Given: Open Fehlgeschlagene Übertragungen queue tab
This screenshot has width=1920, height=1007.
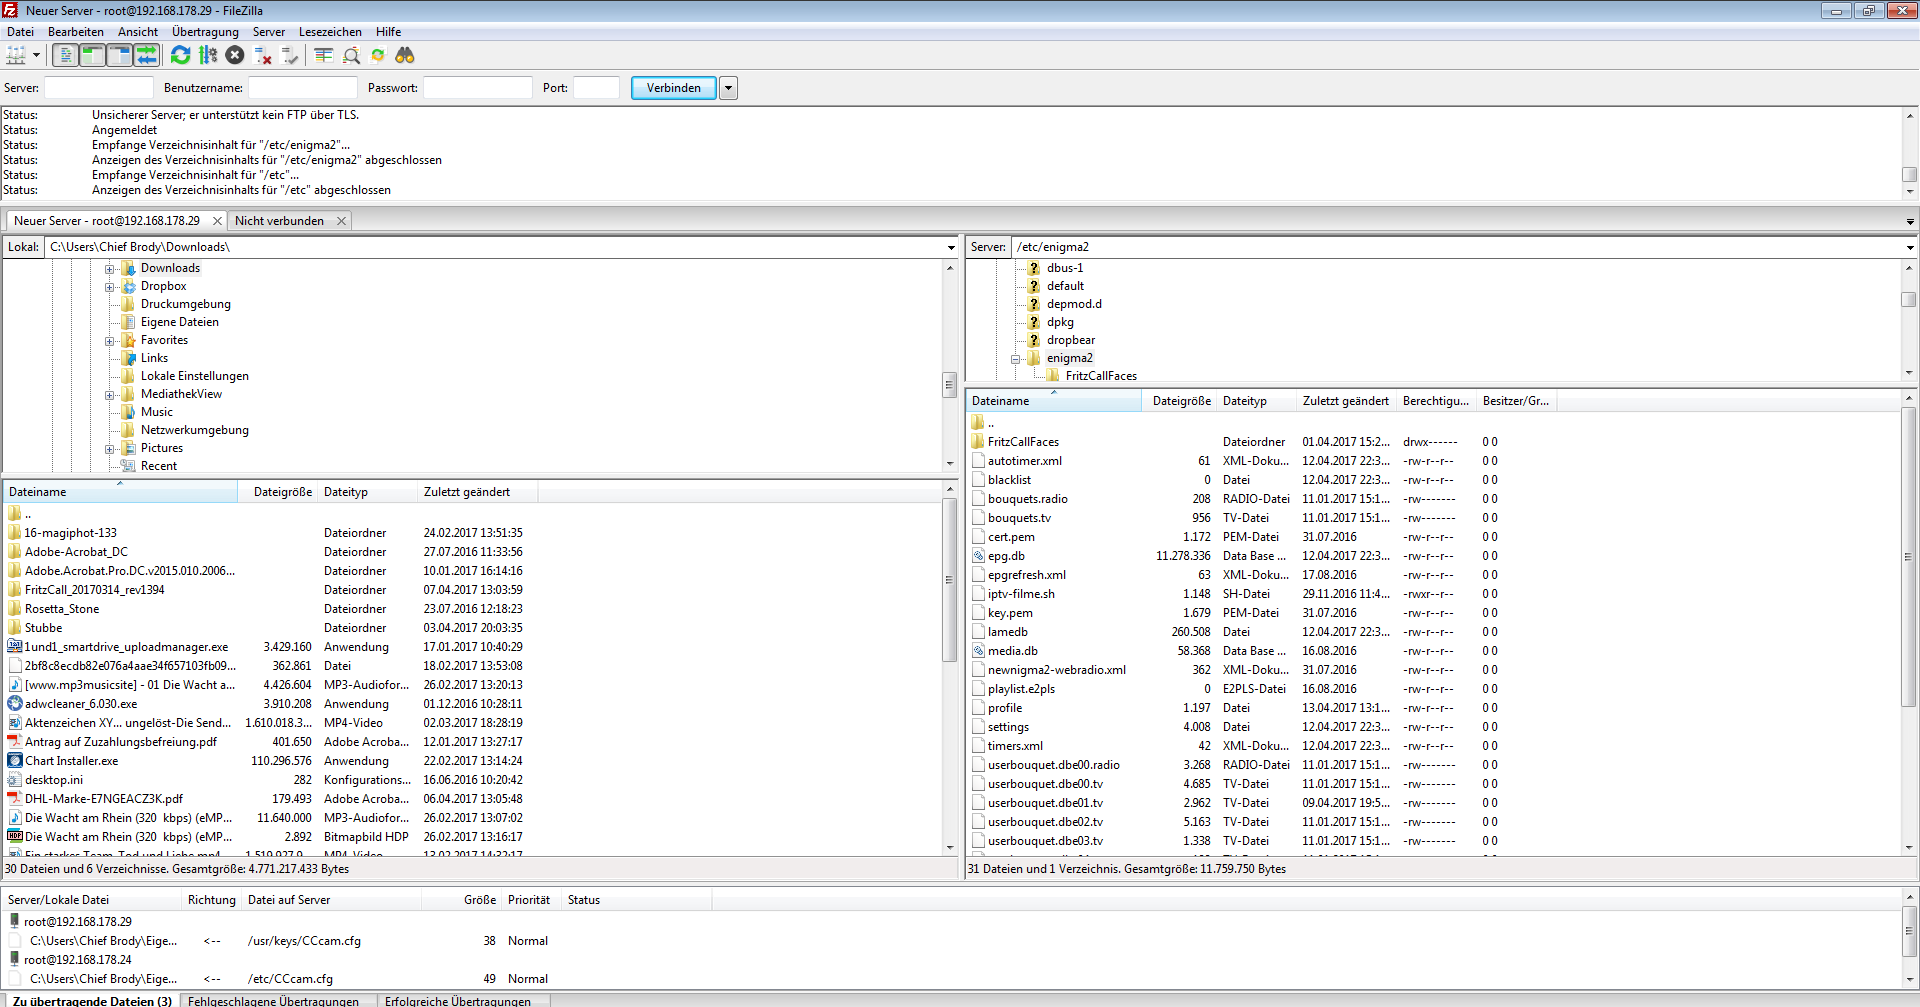Looking at the screenshot, I should pyautogui.click(x=273, y=1000).
